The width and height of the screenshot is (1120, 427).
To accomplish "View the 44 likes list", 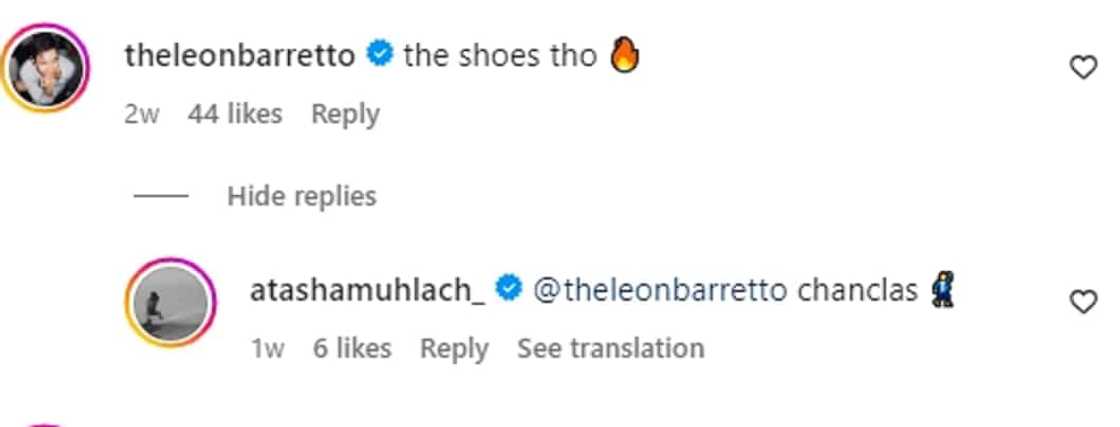I will pos(235,114).
